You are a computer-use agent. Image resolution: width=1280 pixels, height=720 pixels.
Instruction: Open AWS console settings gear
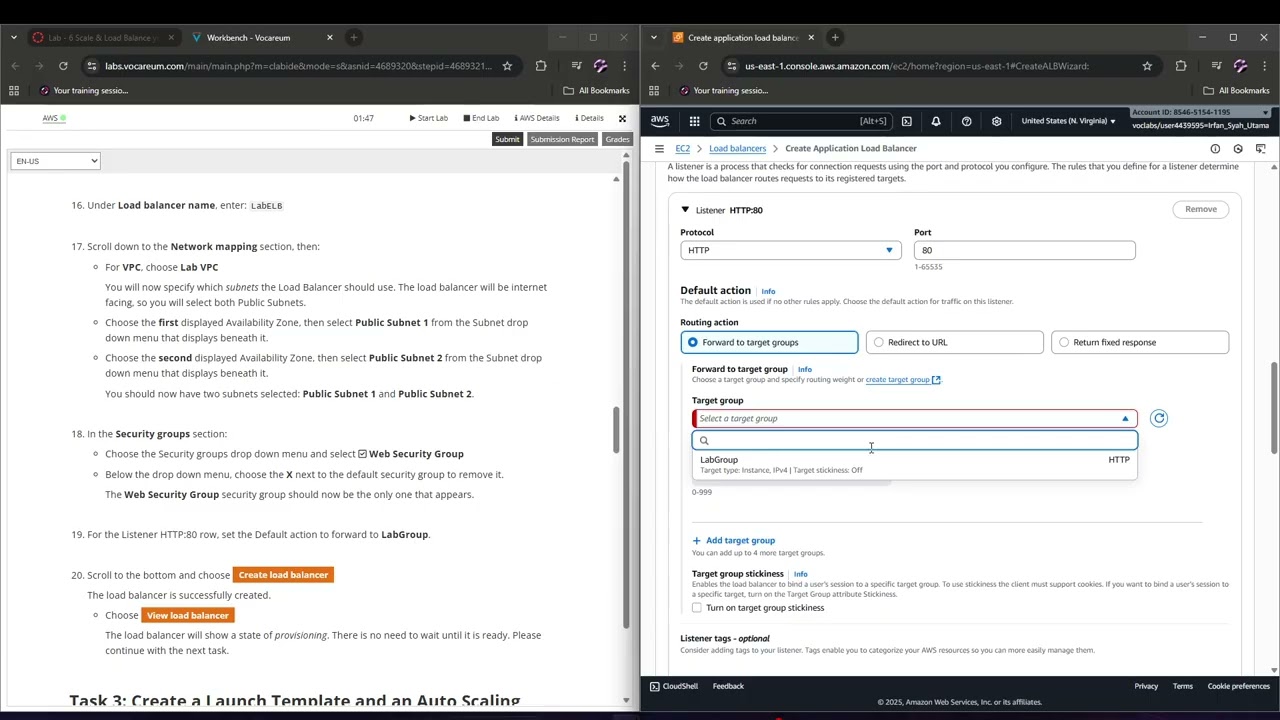[x=996, y=121]
